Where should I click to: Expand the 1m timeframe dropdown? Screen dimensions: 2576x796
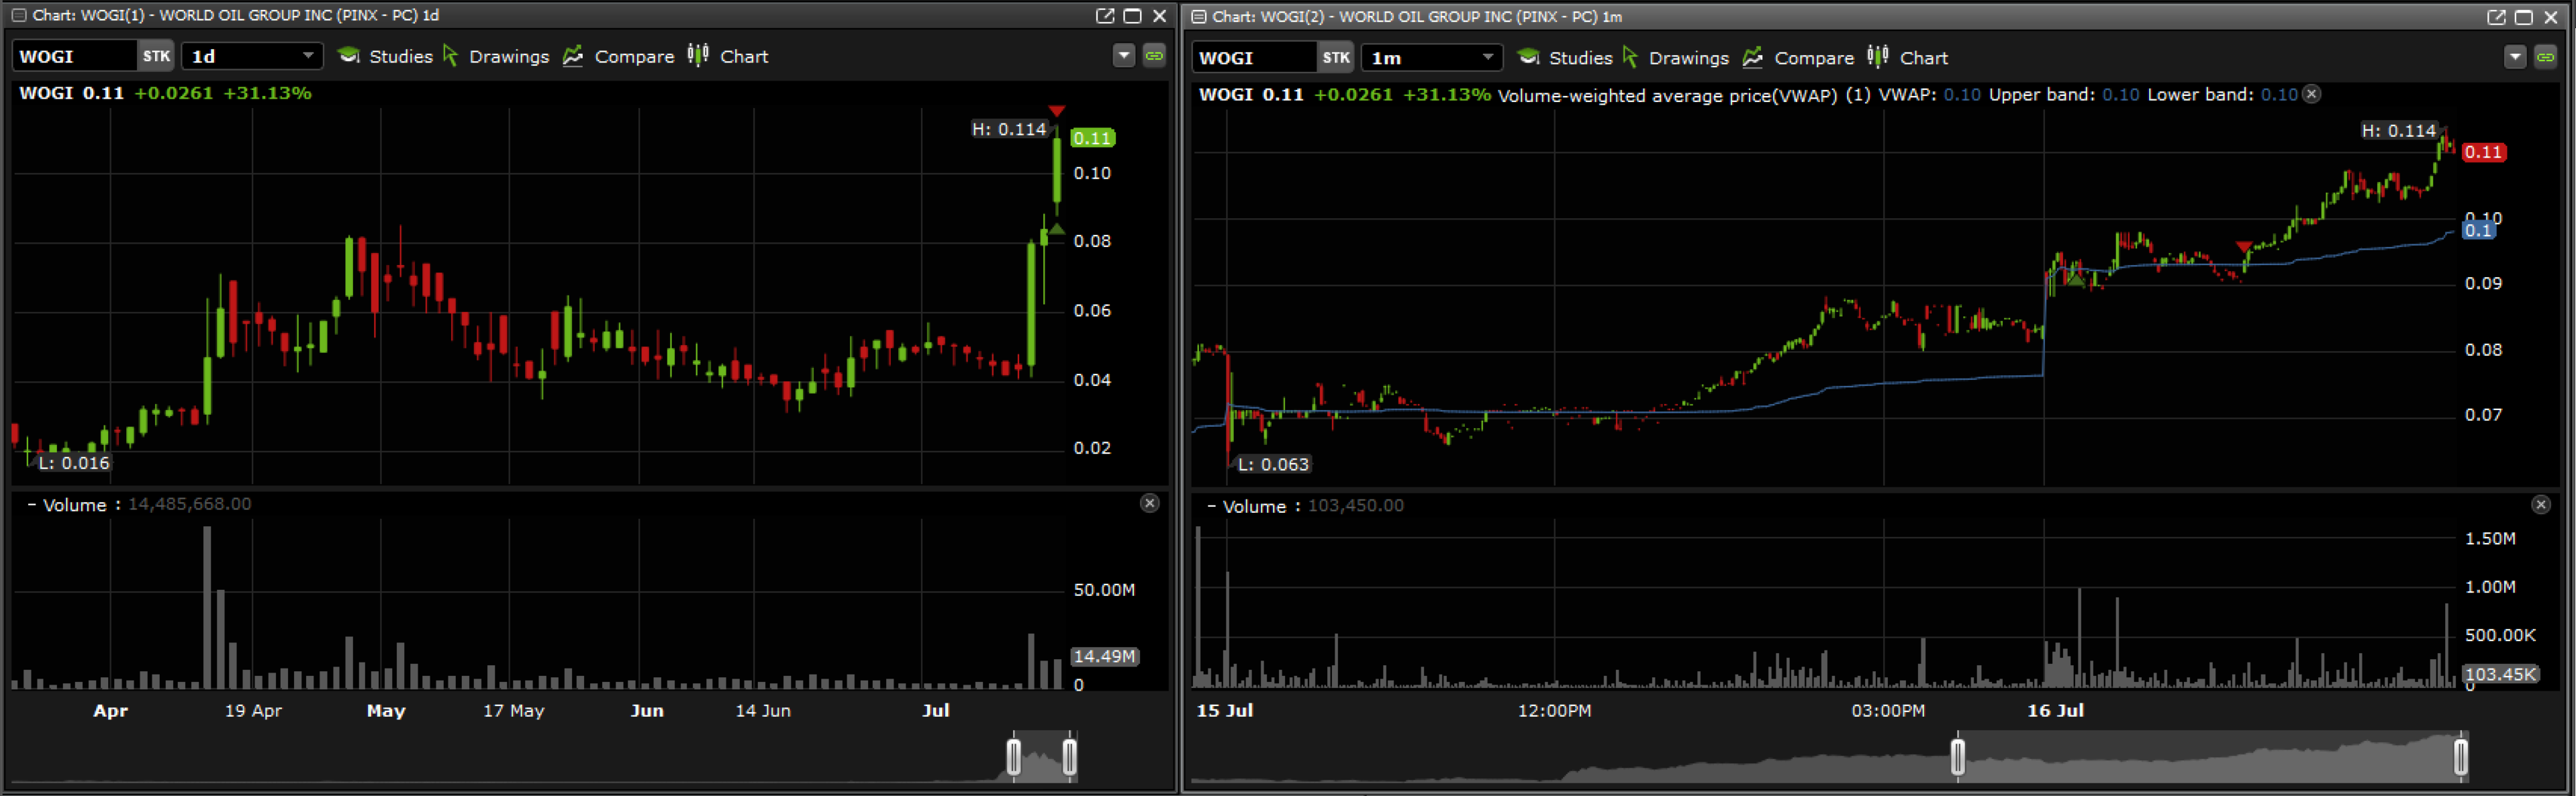click(1487, 58)
